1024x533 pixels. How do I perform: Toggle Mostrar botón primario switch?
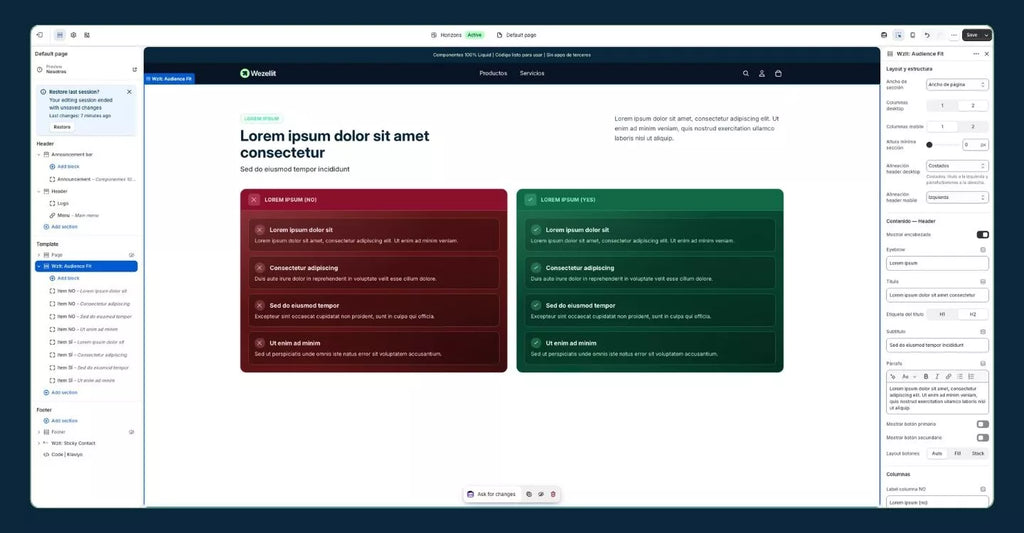tap(982, 424)
